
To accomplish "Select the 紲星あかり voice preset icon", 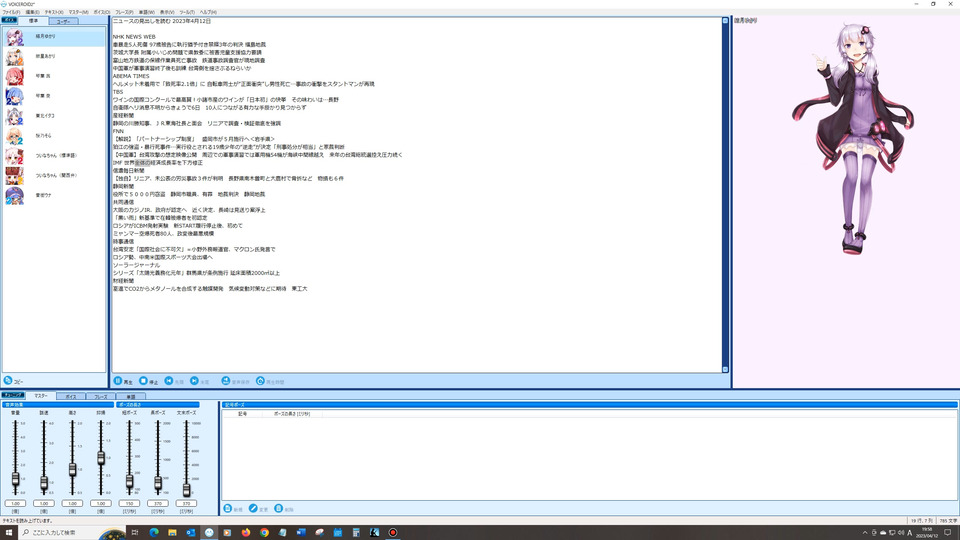I will click(15, 57).
